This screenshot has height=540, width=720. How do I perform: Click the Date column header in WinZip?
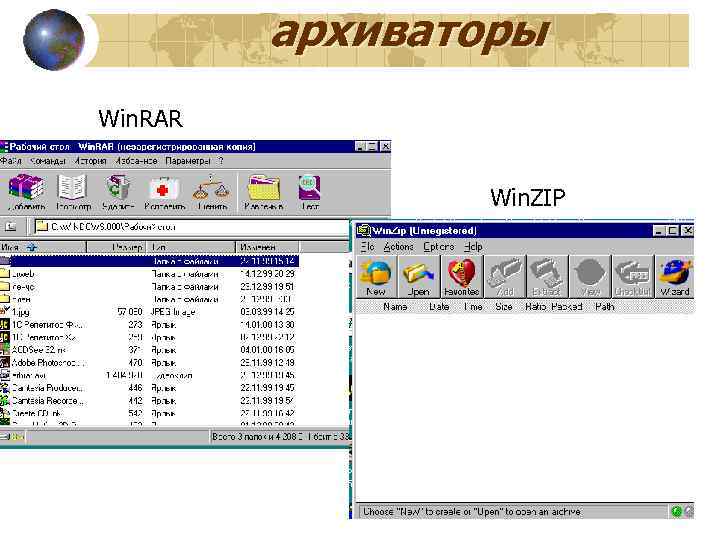(x=439, y=307)
